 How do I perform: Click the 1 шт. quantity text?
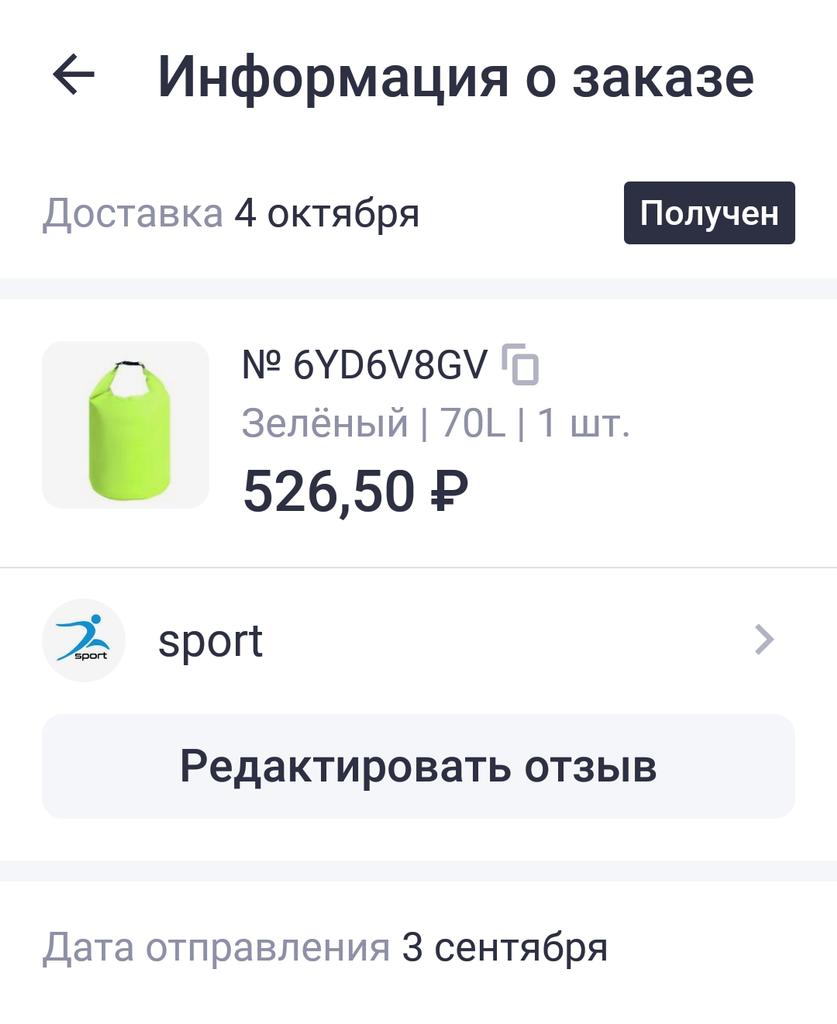[x=584, y=423]
